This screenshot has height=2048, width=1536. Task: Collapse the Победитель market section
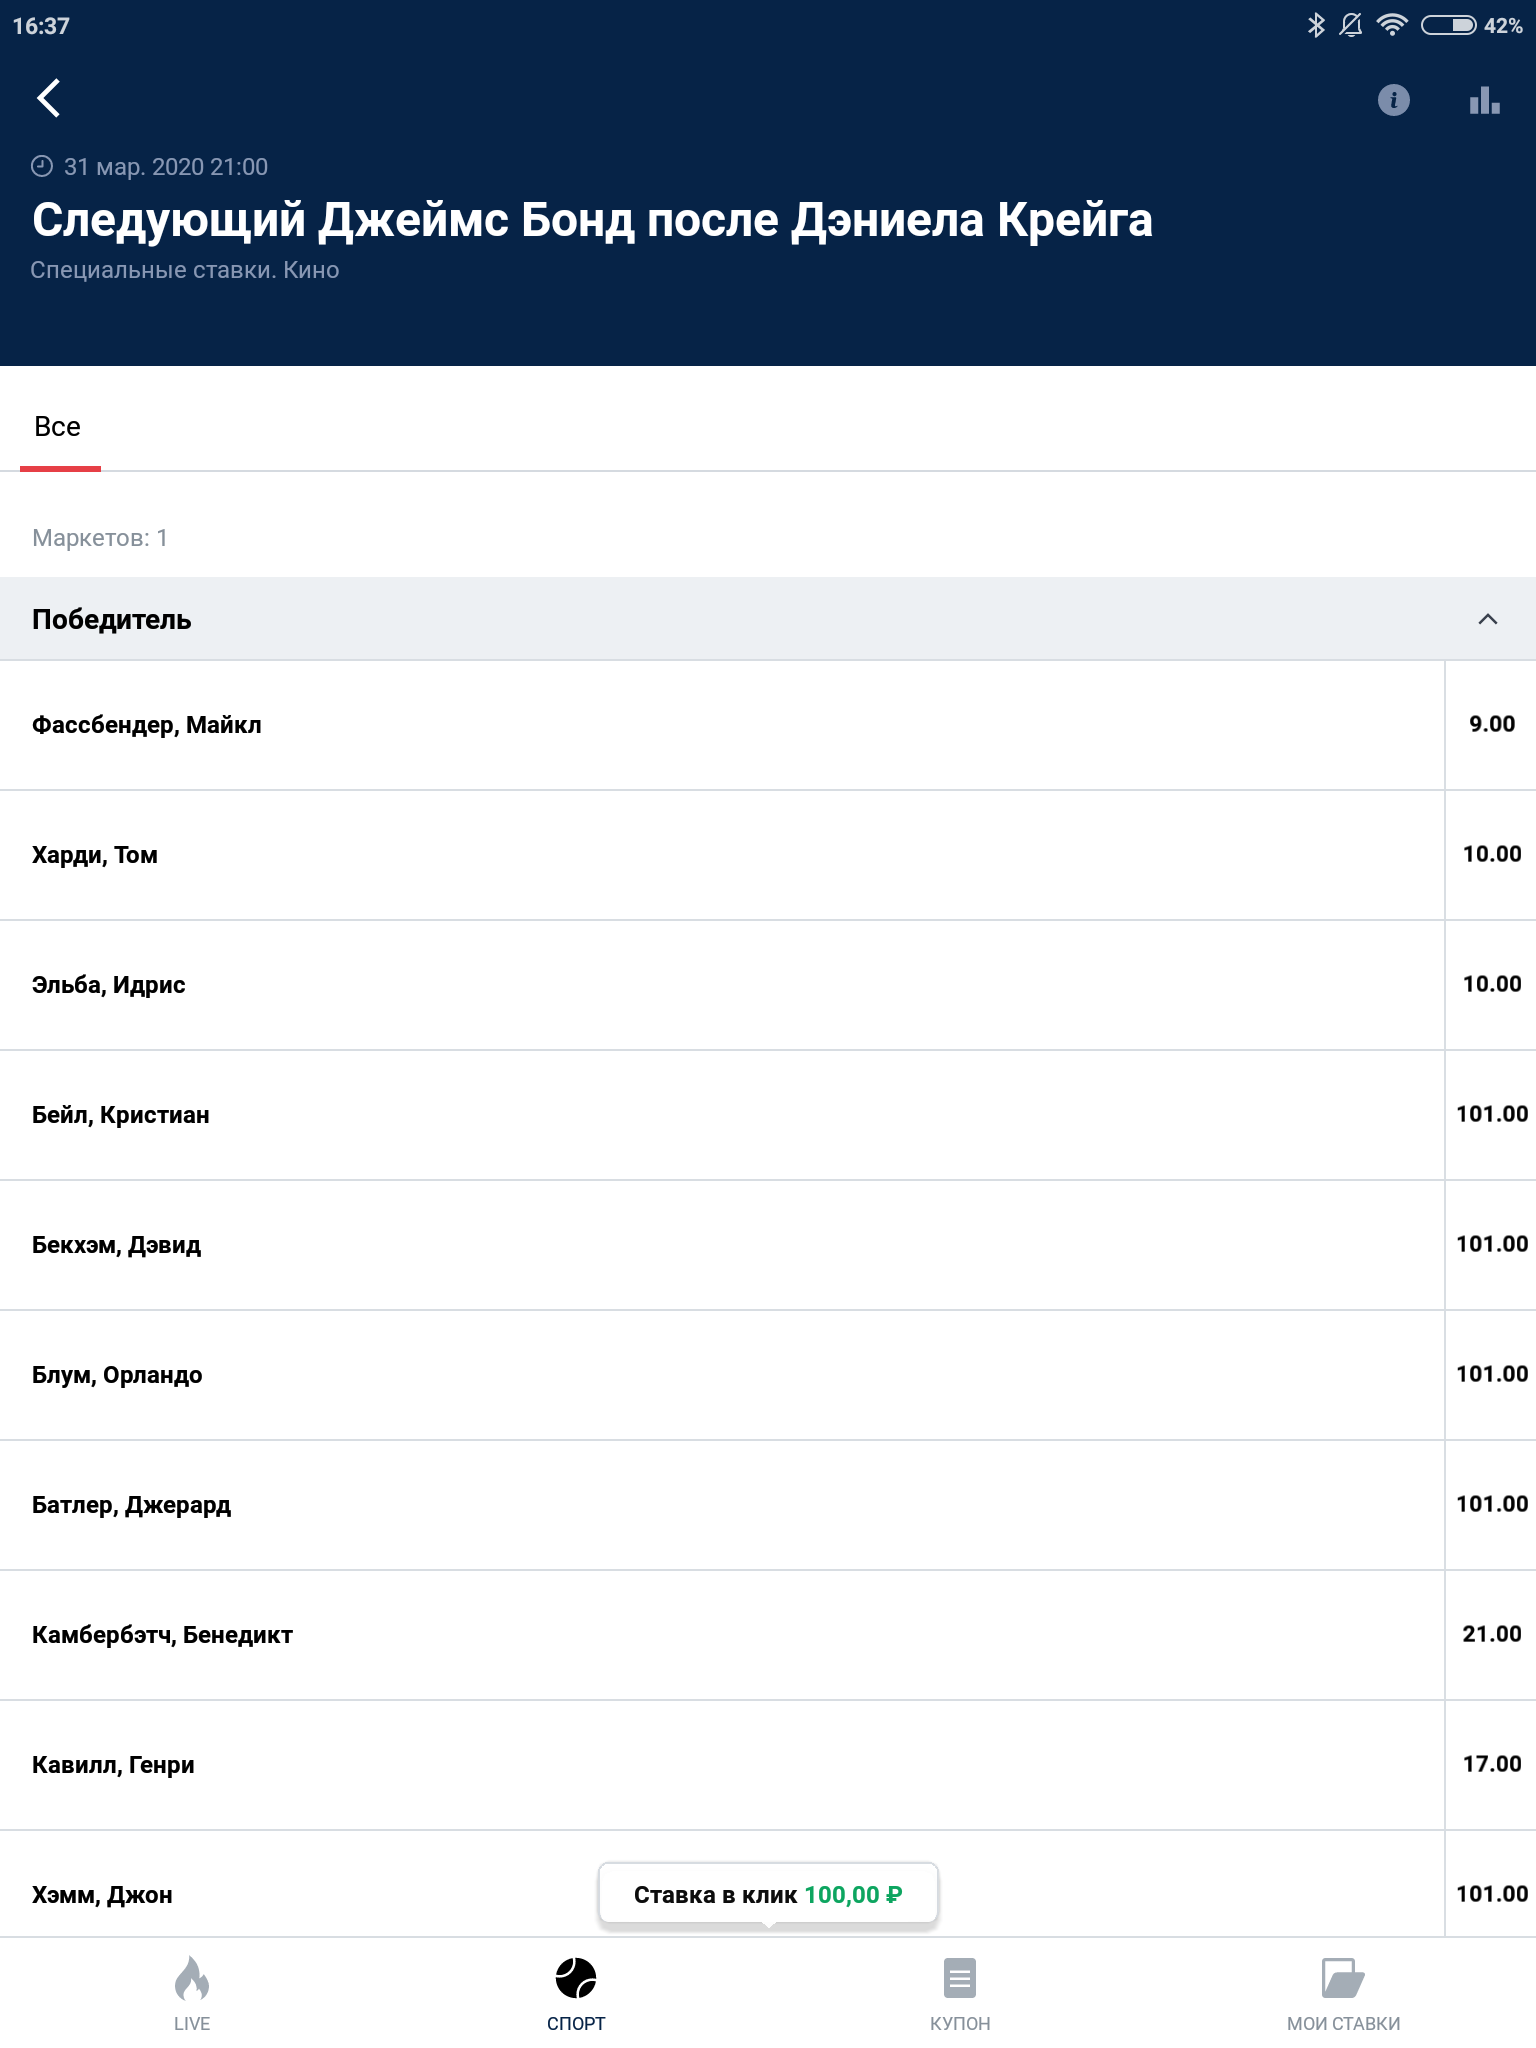pos(1487,619)
